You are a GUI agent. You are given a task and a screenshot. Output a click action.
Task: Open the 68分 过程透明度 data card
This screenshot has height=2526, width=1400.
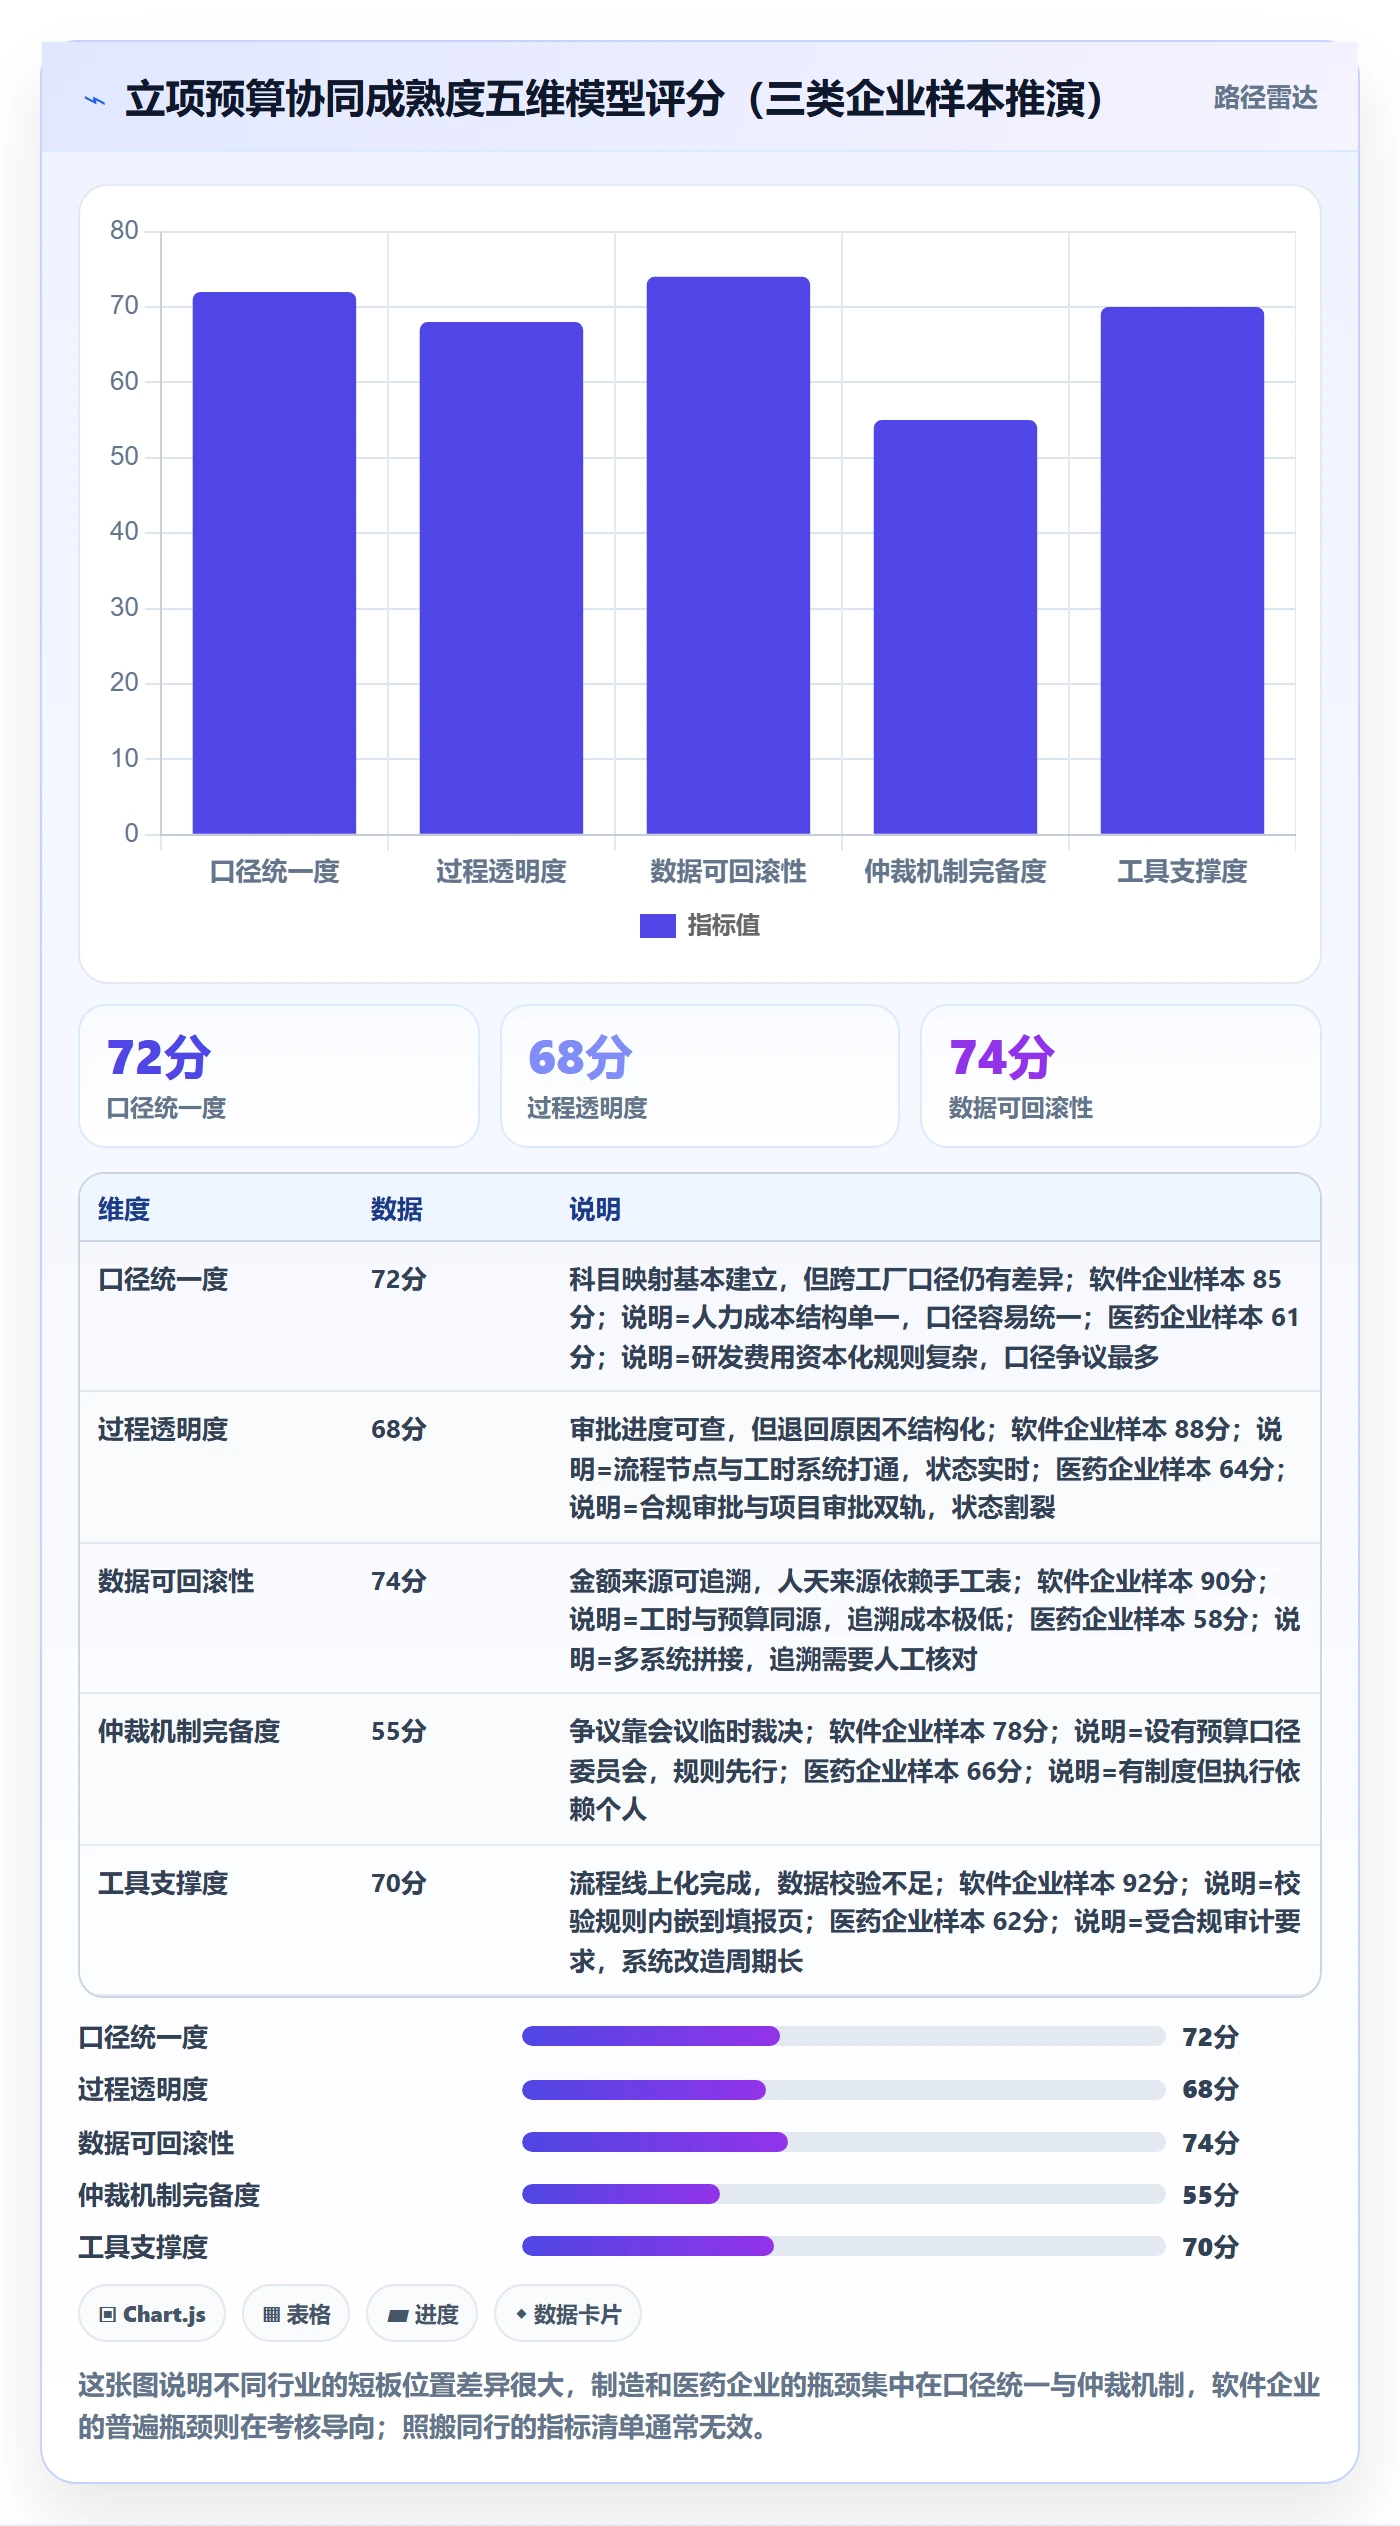pos(700,1076)
